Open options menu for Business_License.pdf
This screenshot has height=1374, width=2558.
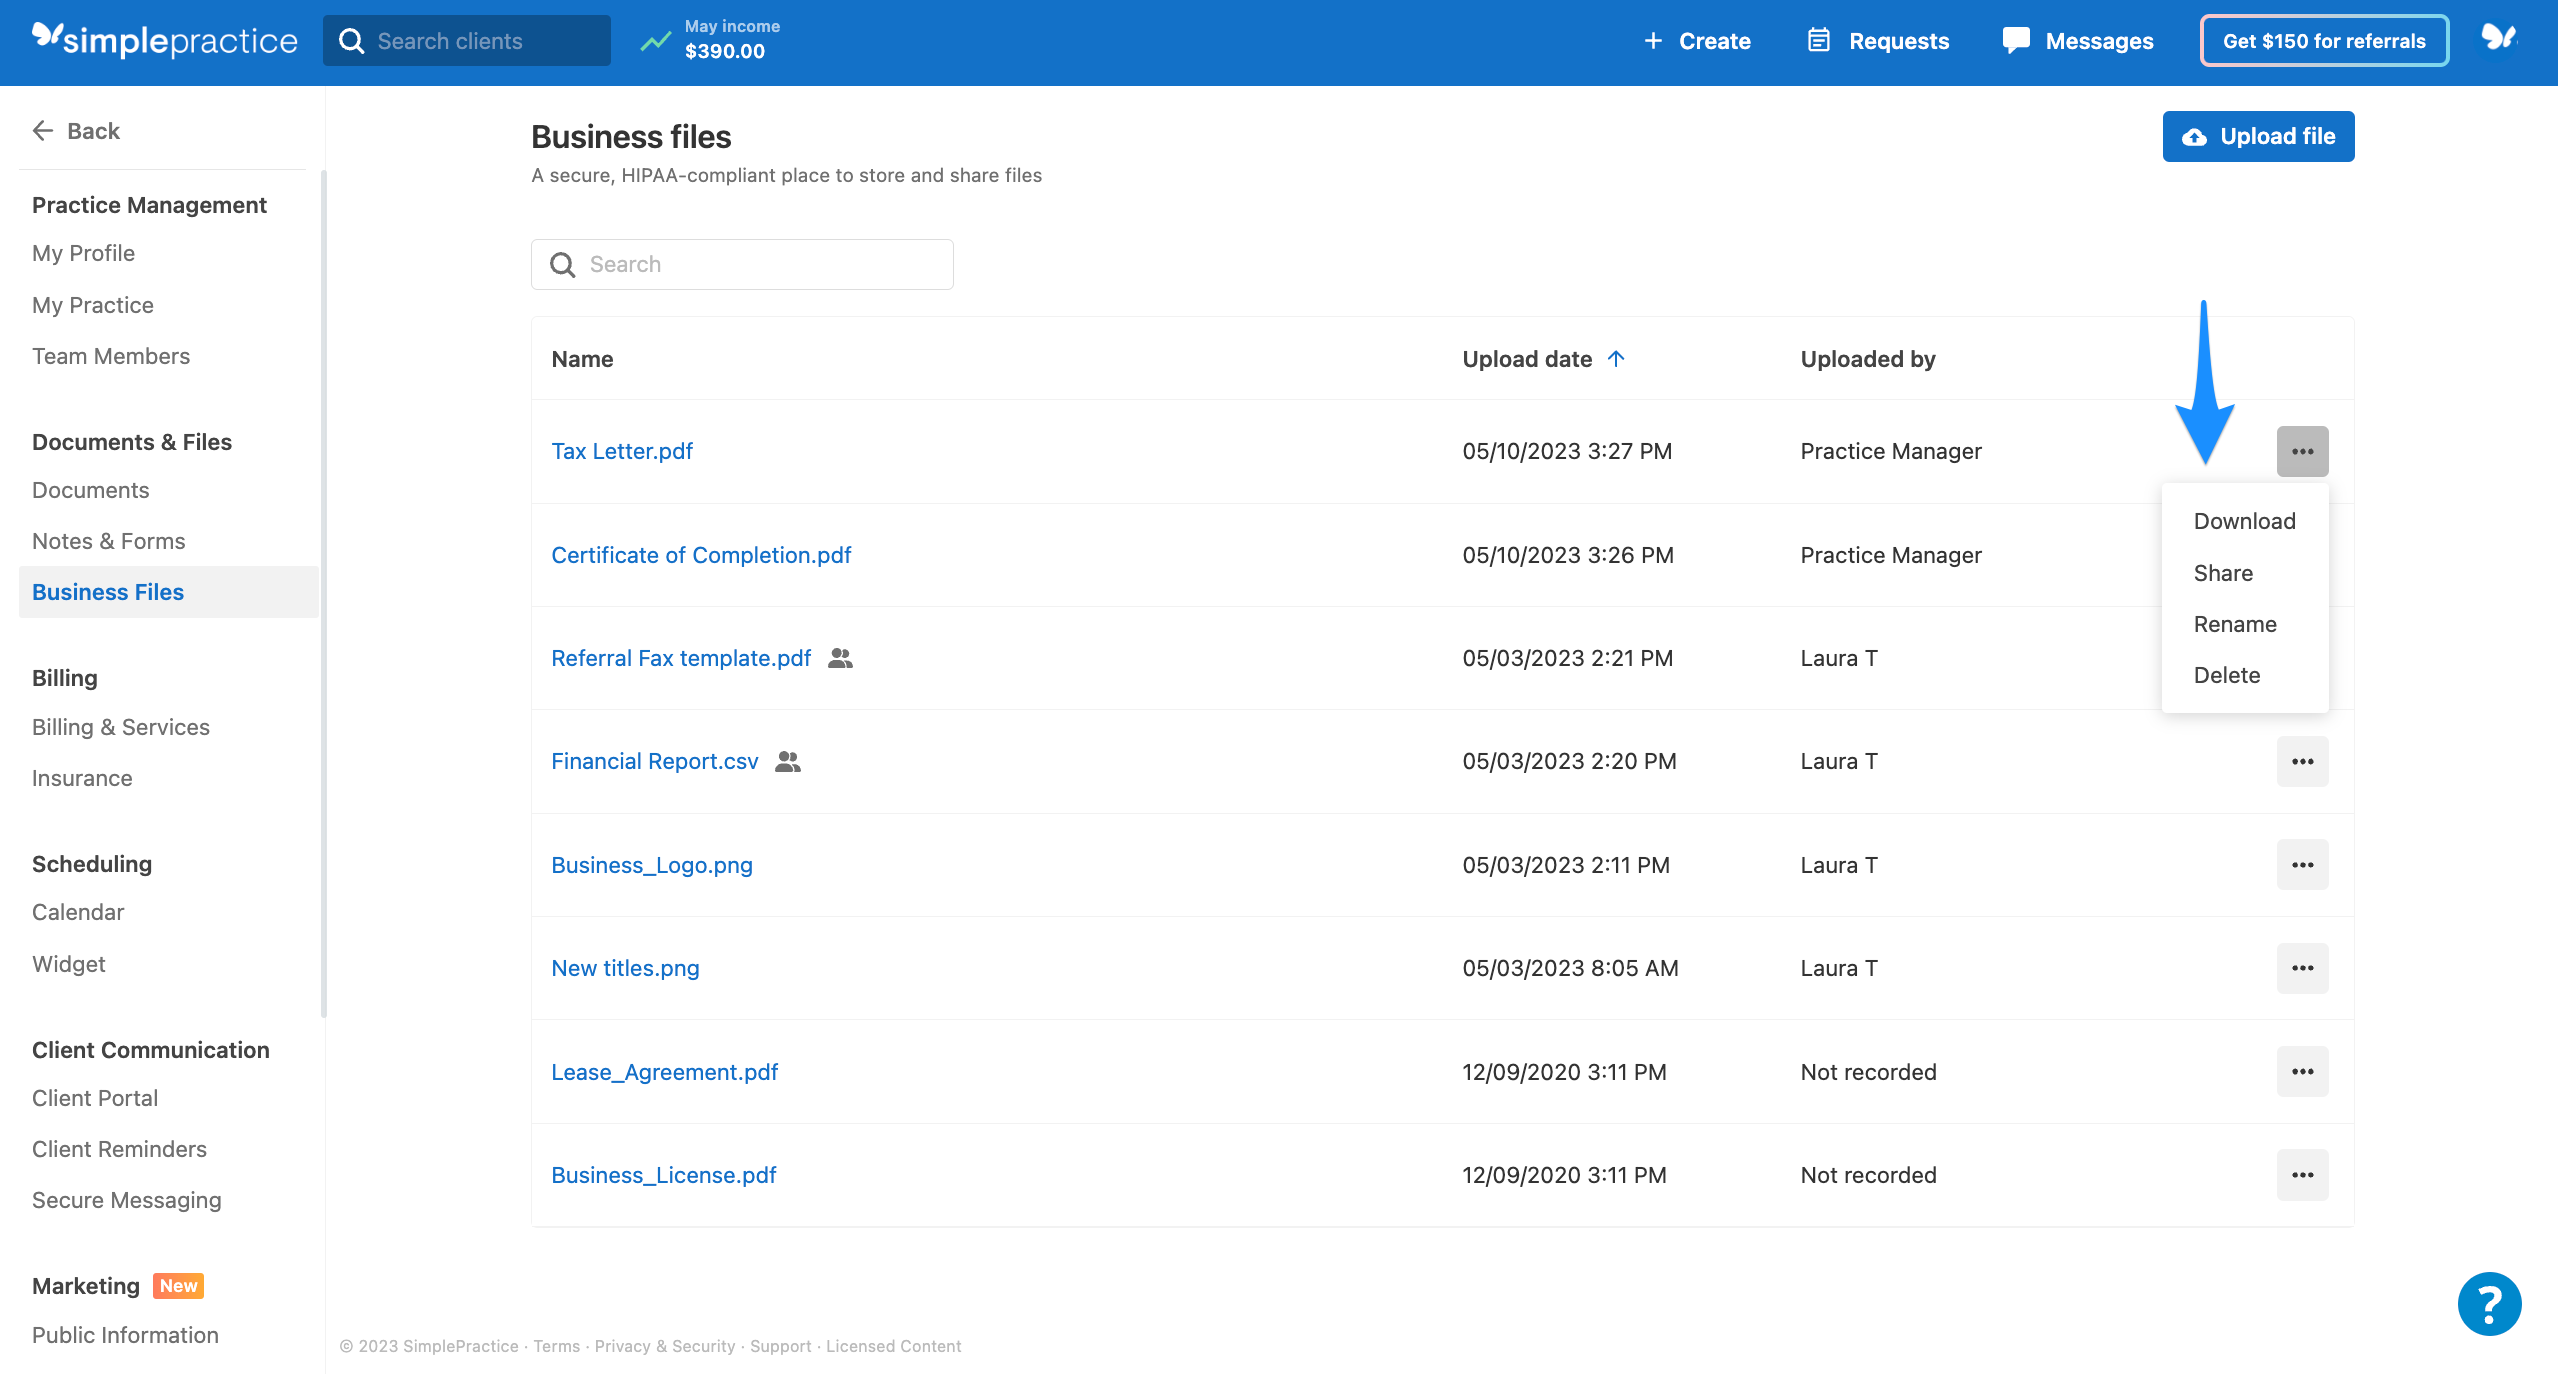pos(2302,1175)
